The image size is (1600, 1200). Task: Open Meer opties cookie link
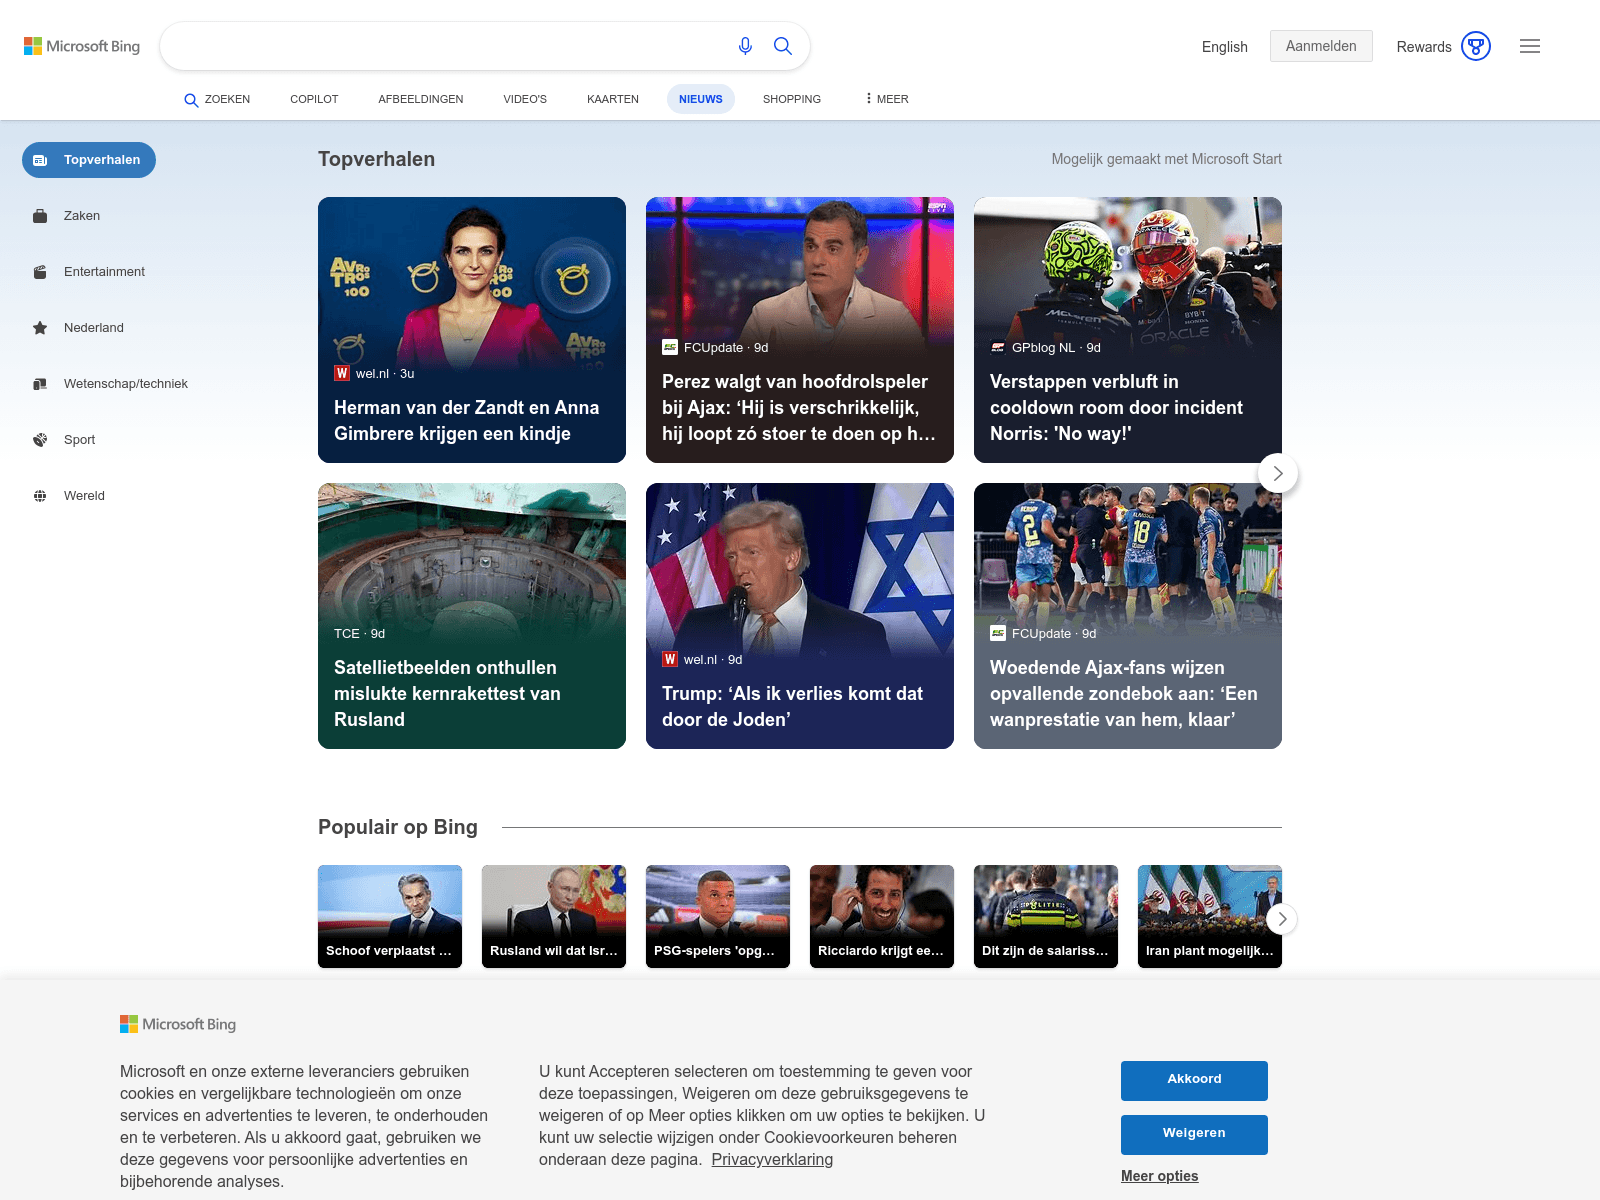[1159, 1176]
